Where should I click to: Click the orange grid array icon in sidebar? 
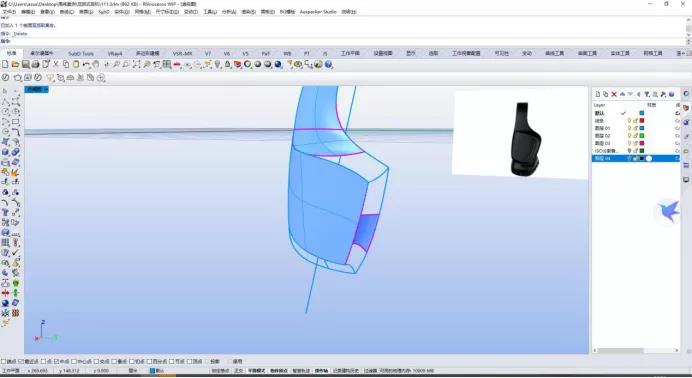tap(15, 313)
